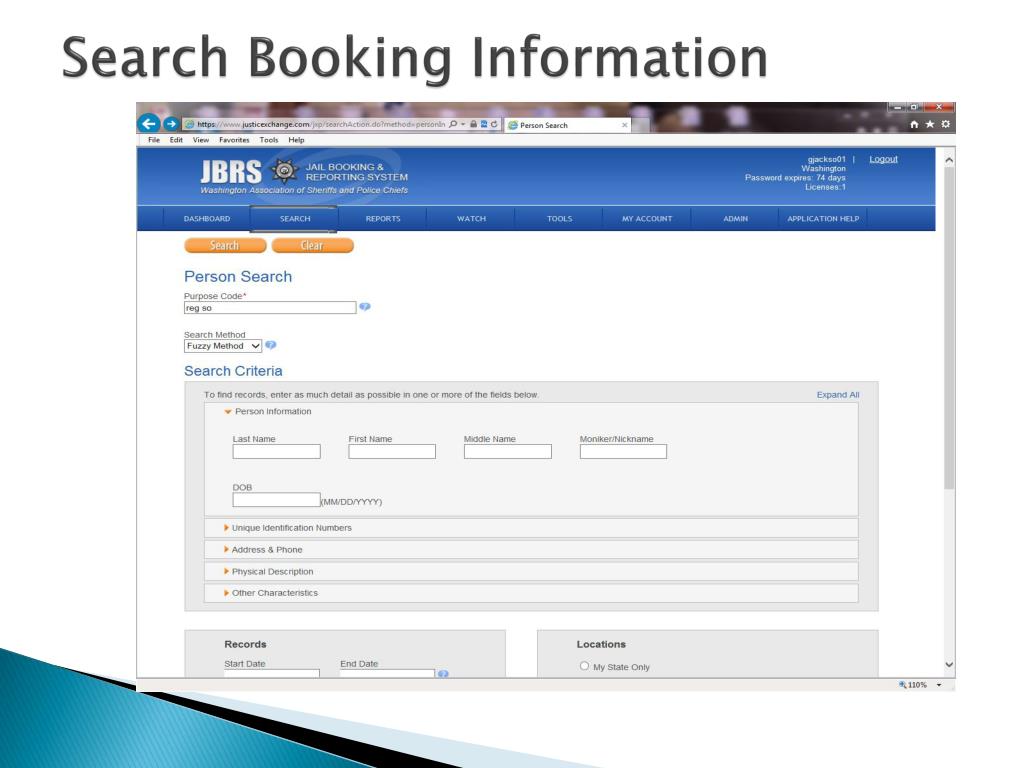This screenshot has height=768, width=1024.
Task: Click the DOB input field
Action: click(x=276, y=500)
